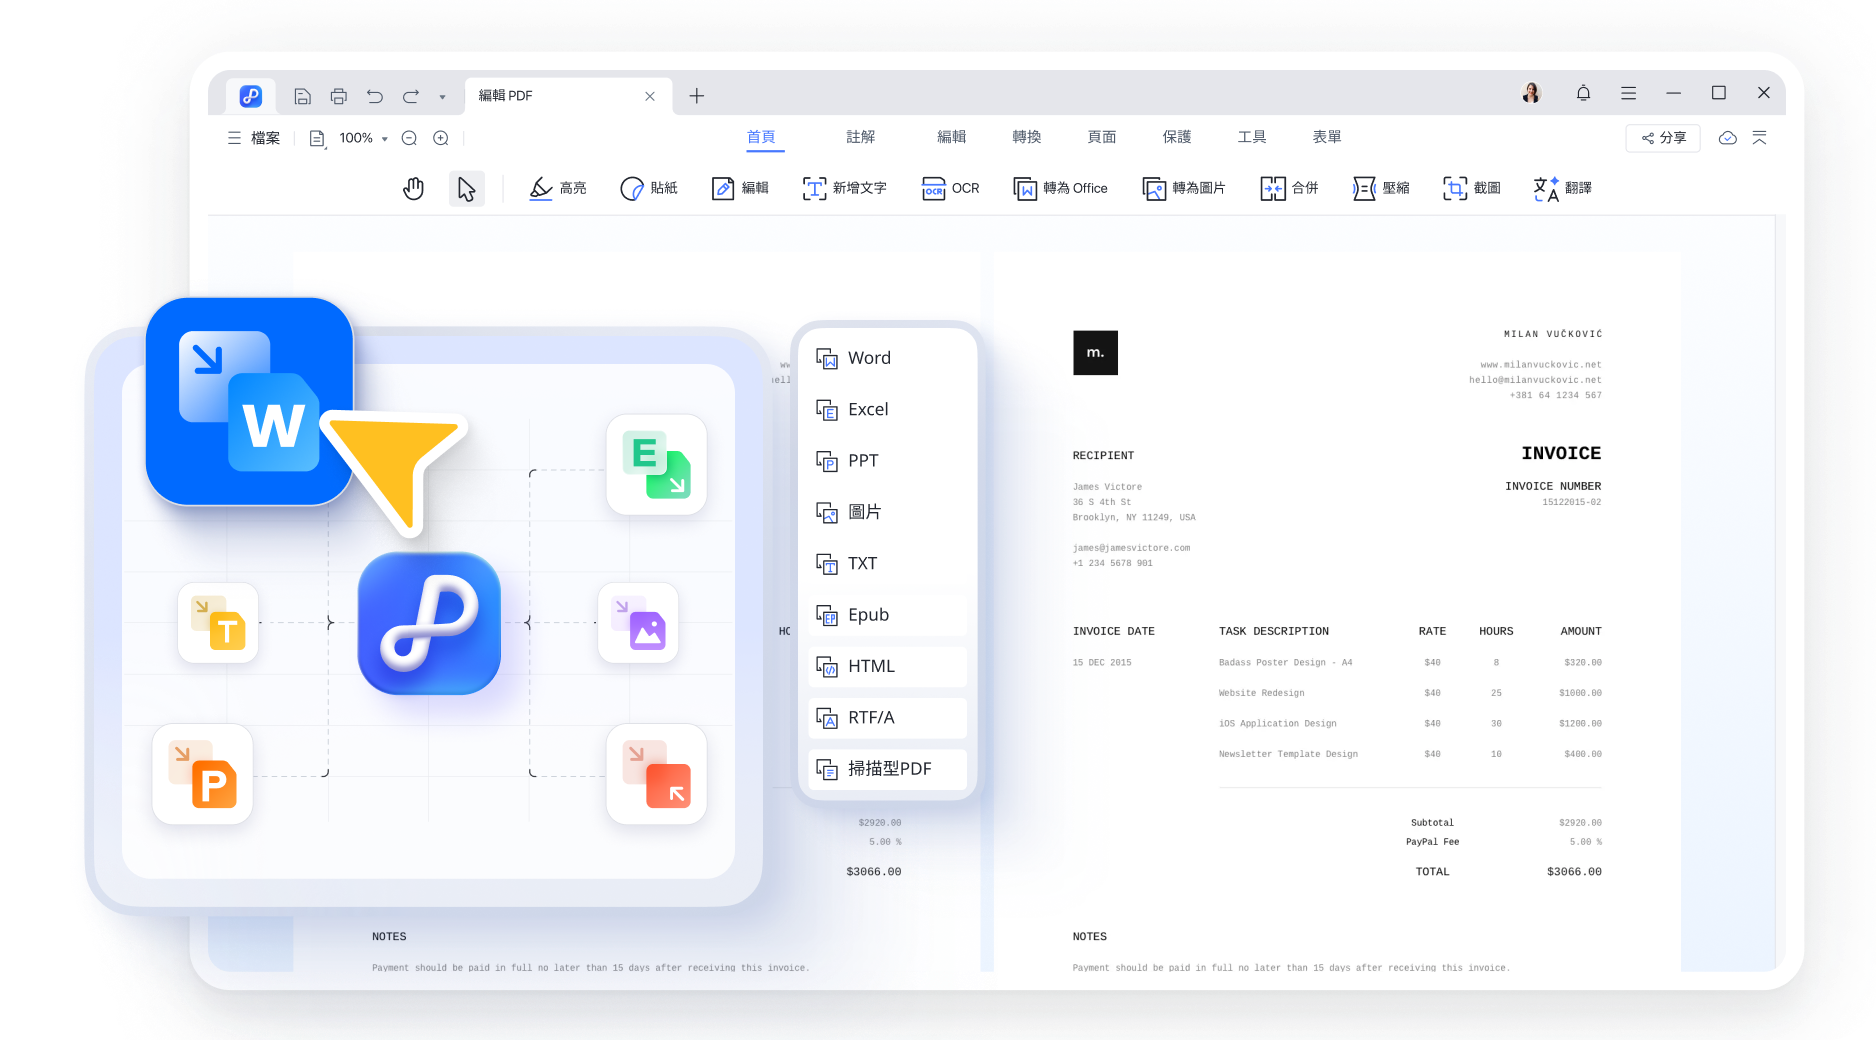Choose PPT in conversion list
This screenshot has height=1040, width=1876.
pos(887,461)
